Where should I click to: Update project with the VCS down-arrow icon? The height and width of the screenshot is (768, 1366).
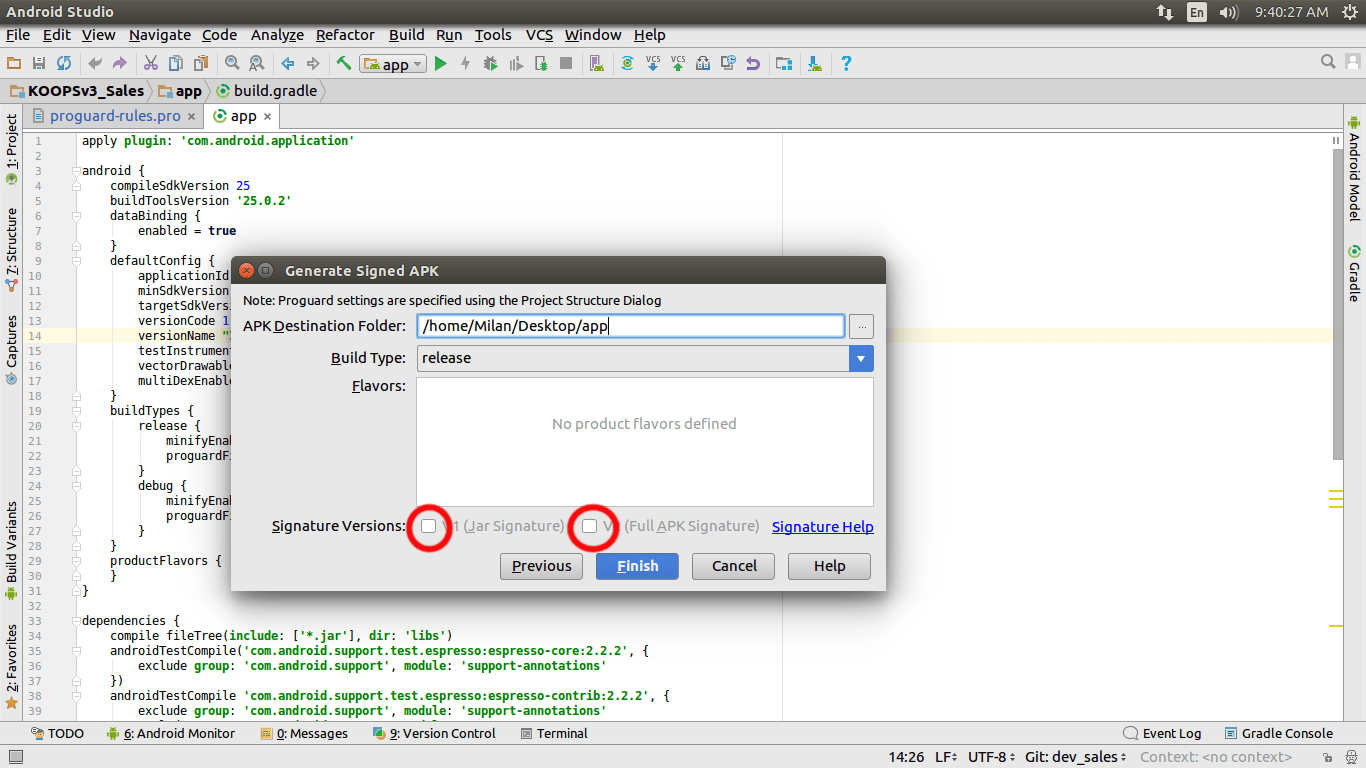[x=653, y=62]
